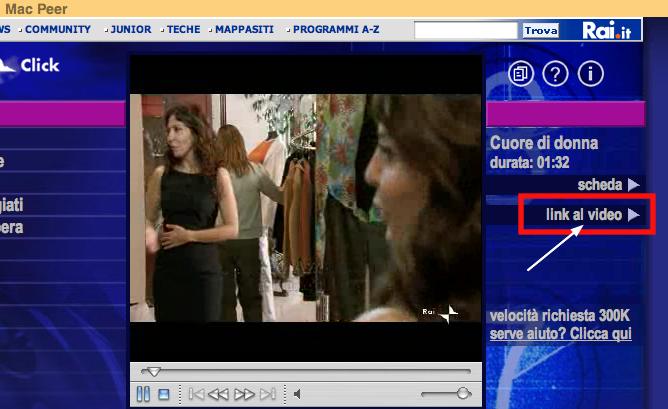Fast forward the video
Image resolution: width=668 pixels, height=409 pixels.
(244, 394)
